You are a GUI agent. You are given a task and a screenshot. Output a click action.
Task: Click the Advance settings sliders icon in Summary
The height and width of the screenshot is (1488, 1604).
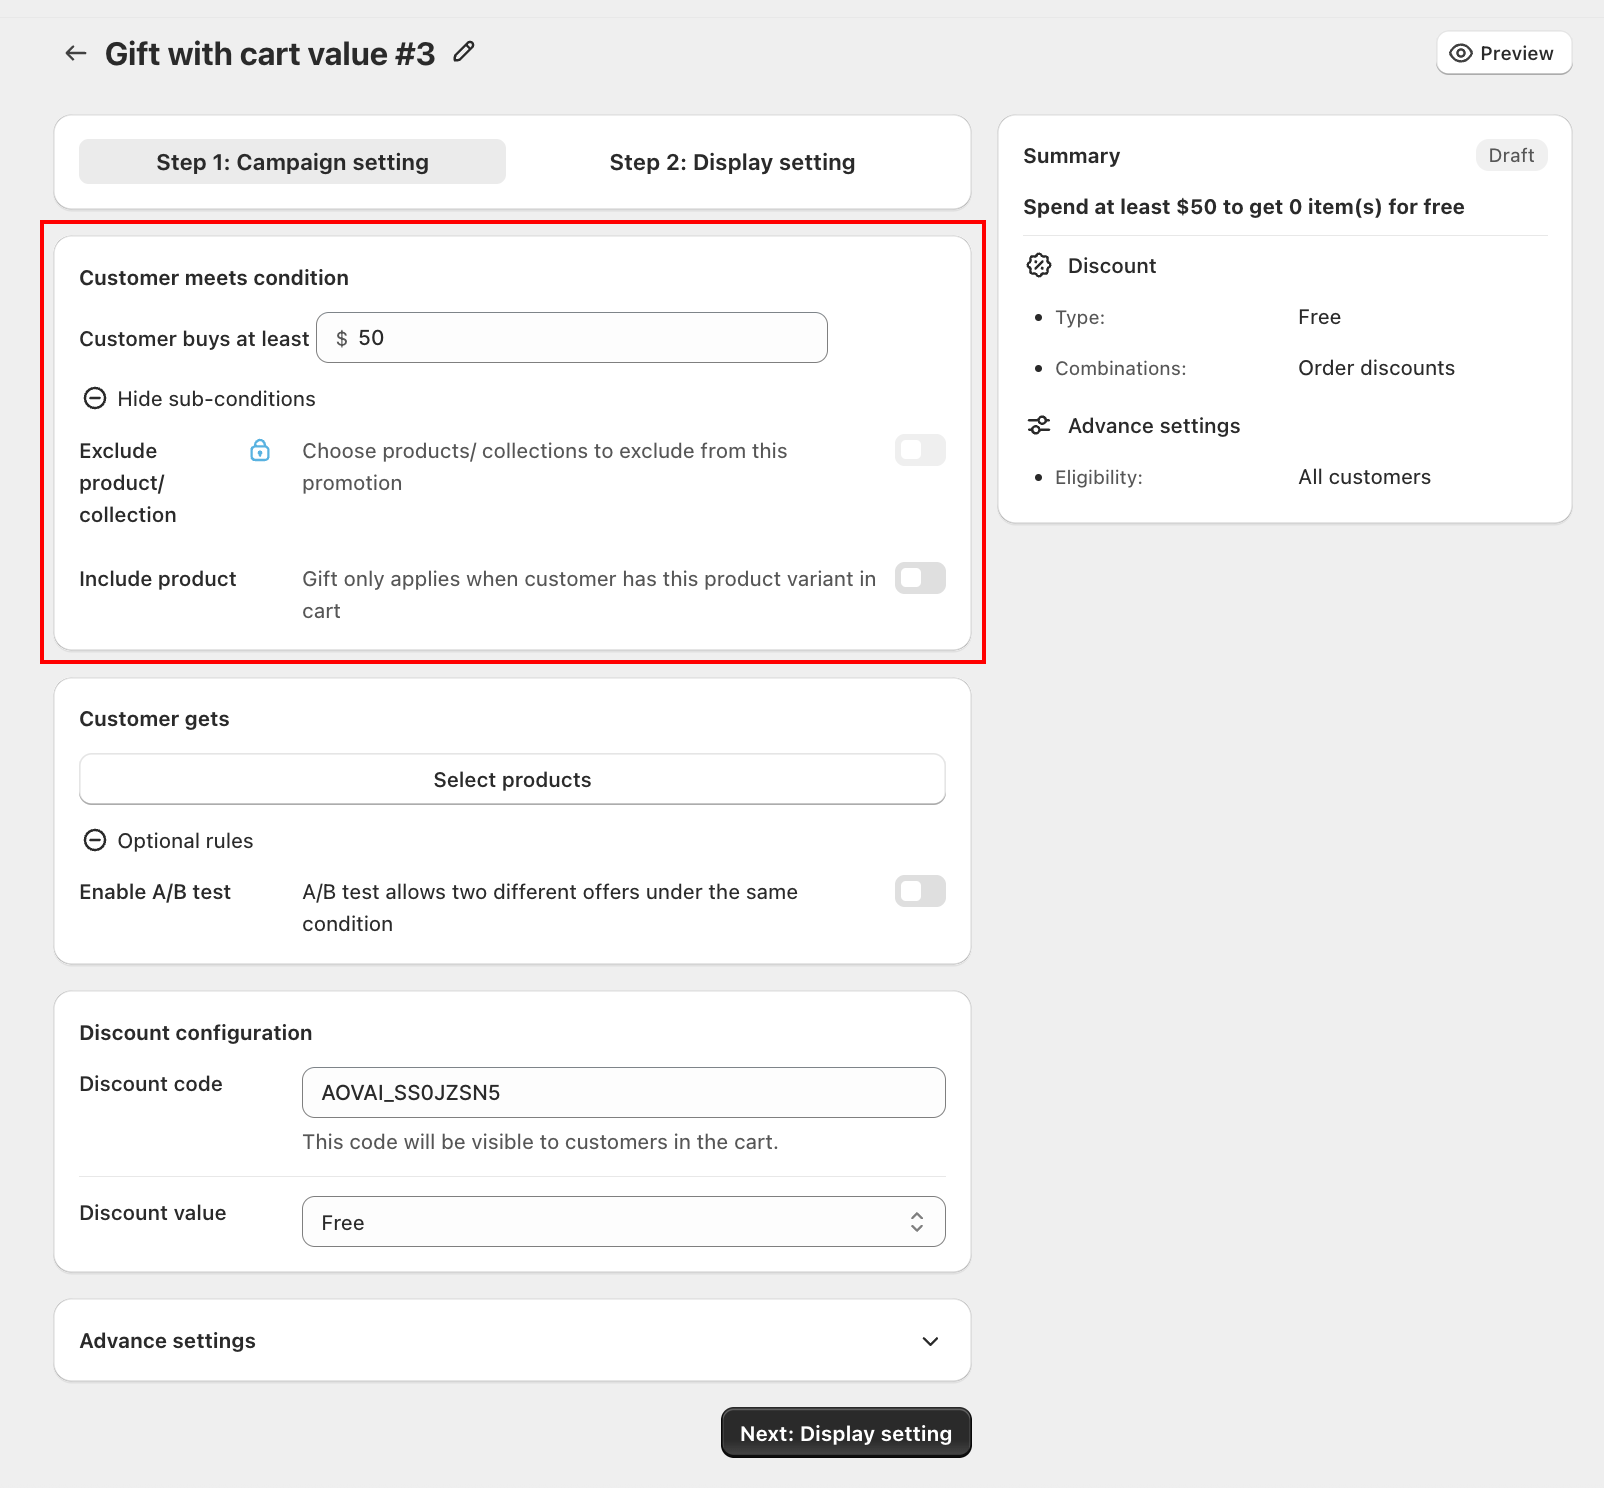[x=1039, y=425]
